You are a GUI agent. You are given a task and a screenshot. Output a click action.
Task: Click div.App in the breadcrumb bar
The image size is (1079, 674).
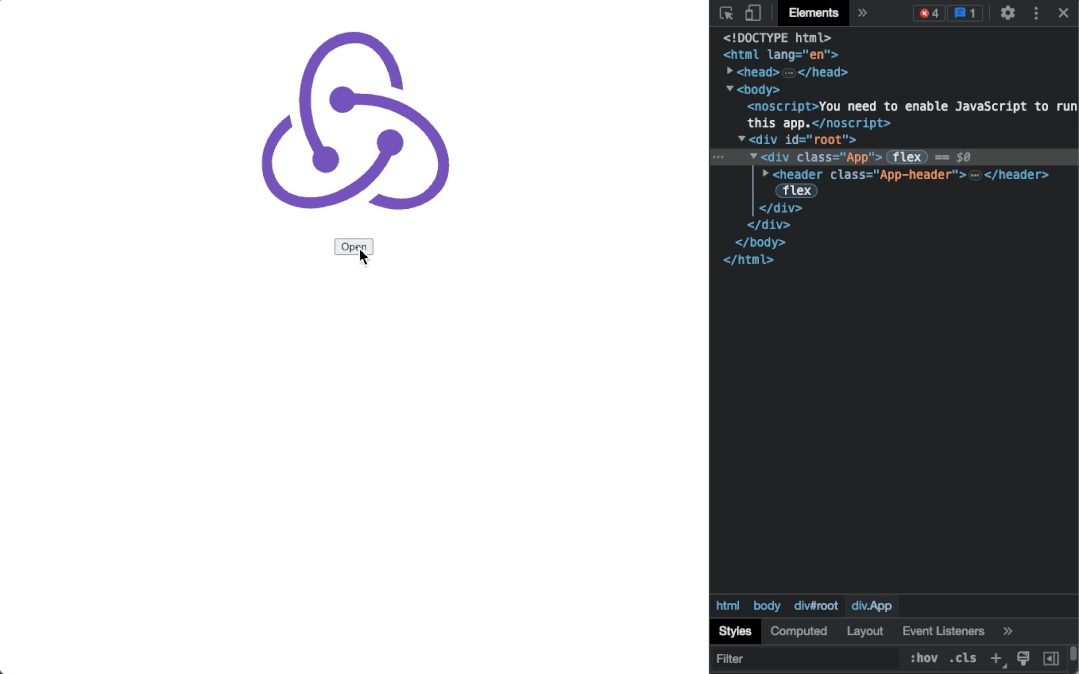[871, 606]
